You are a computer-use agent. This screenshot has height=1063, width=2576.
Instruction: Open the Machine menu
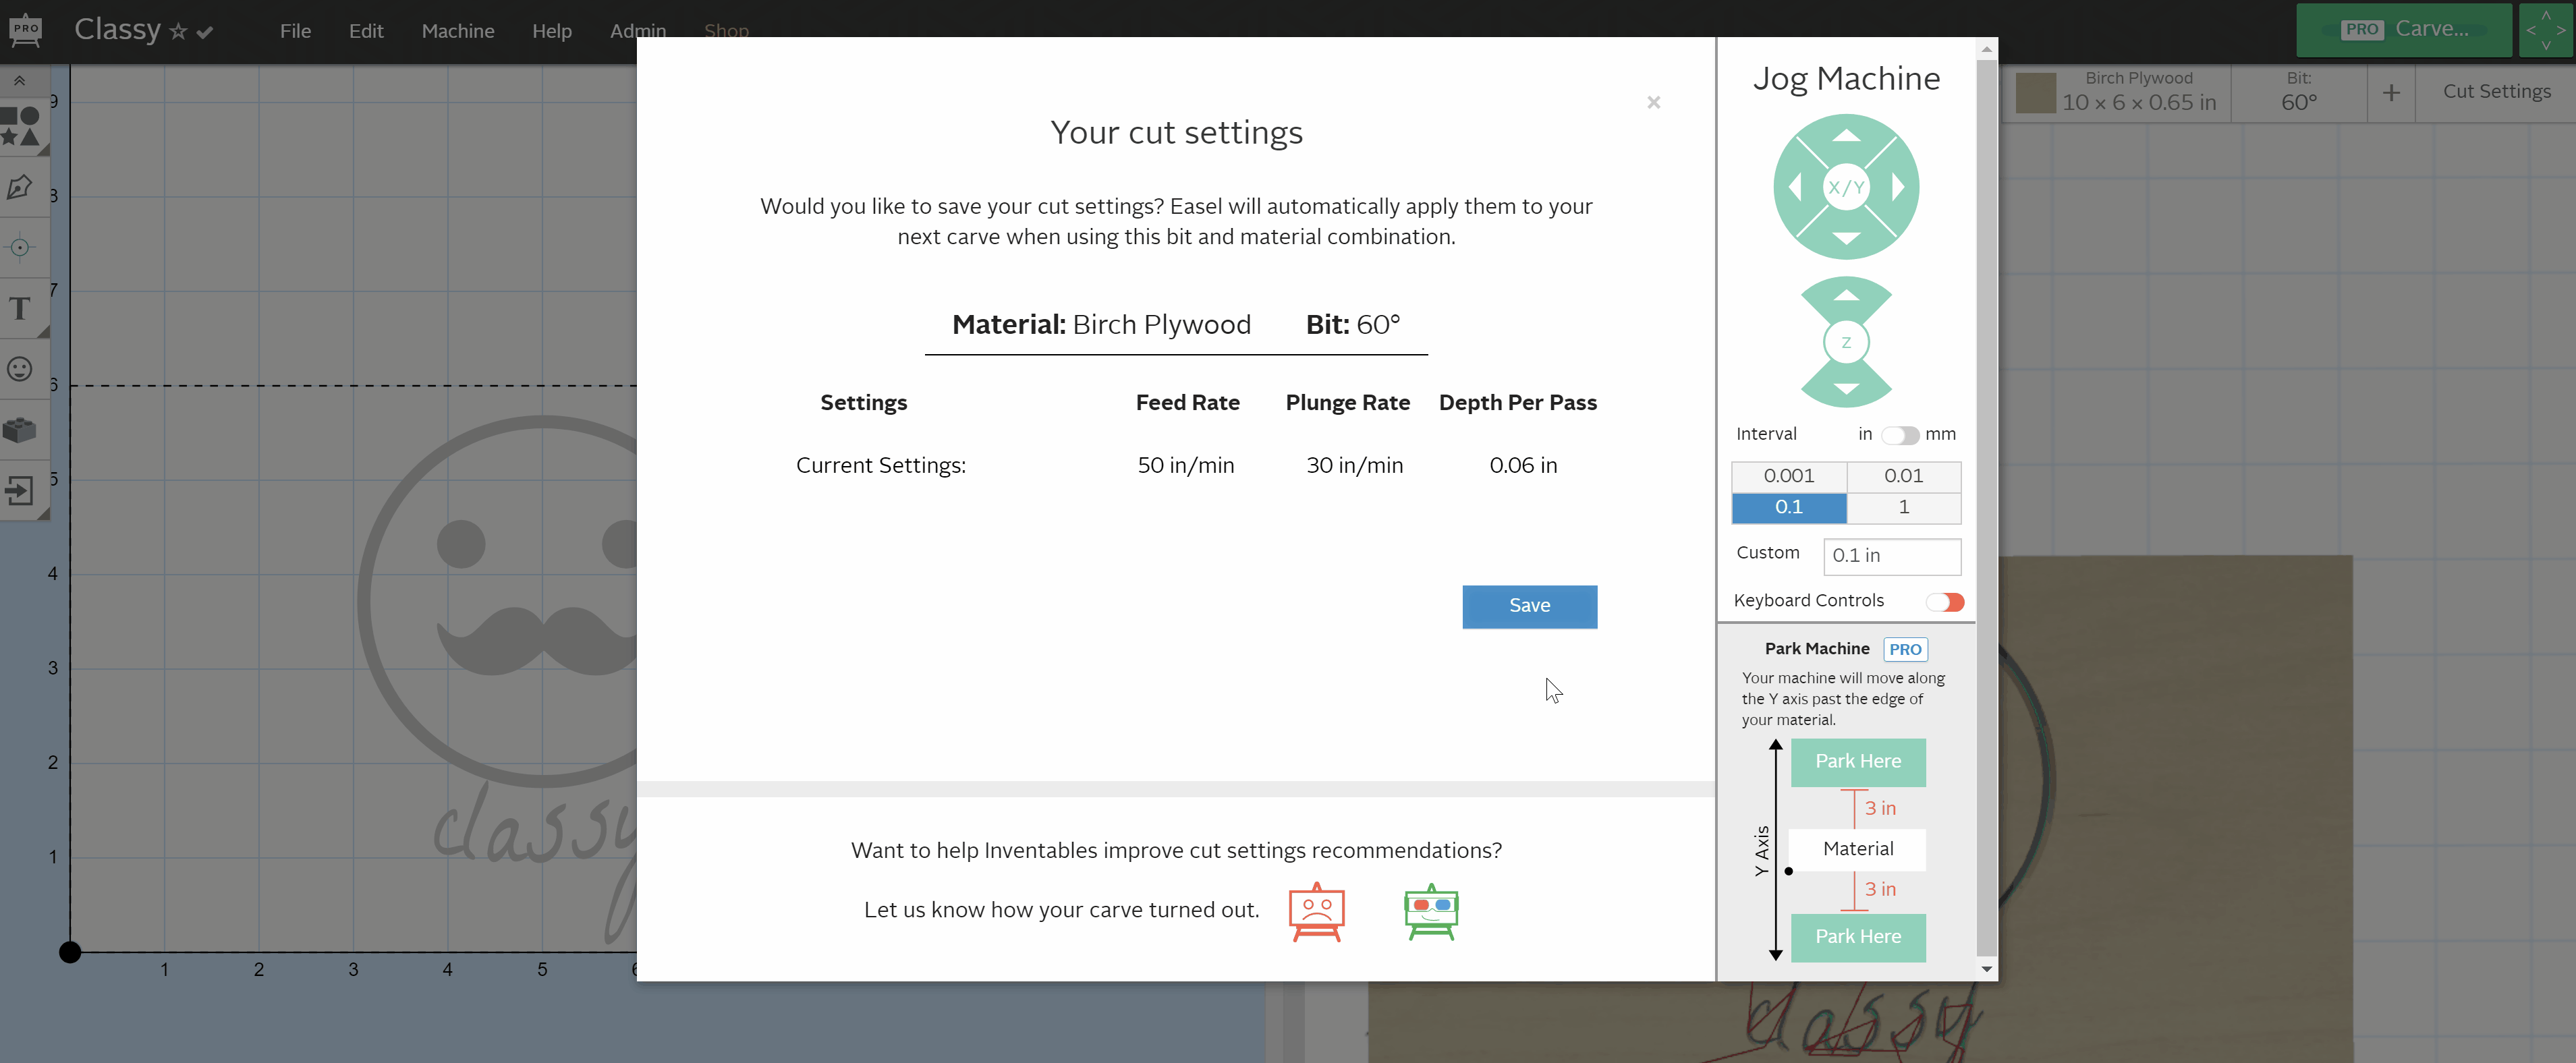457,31
